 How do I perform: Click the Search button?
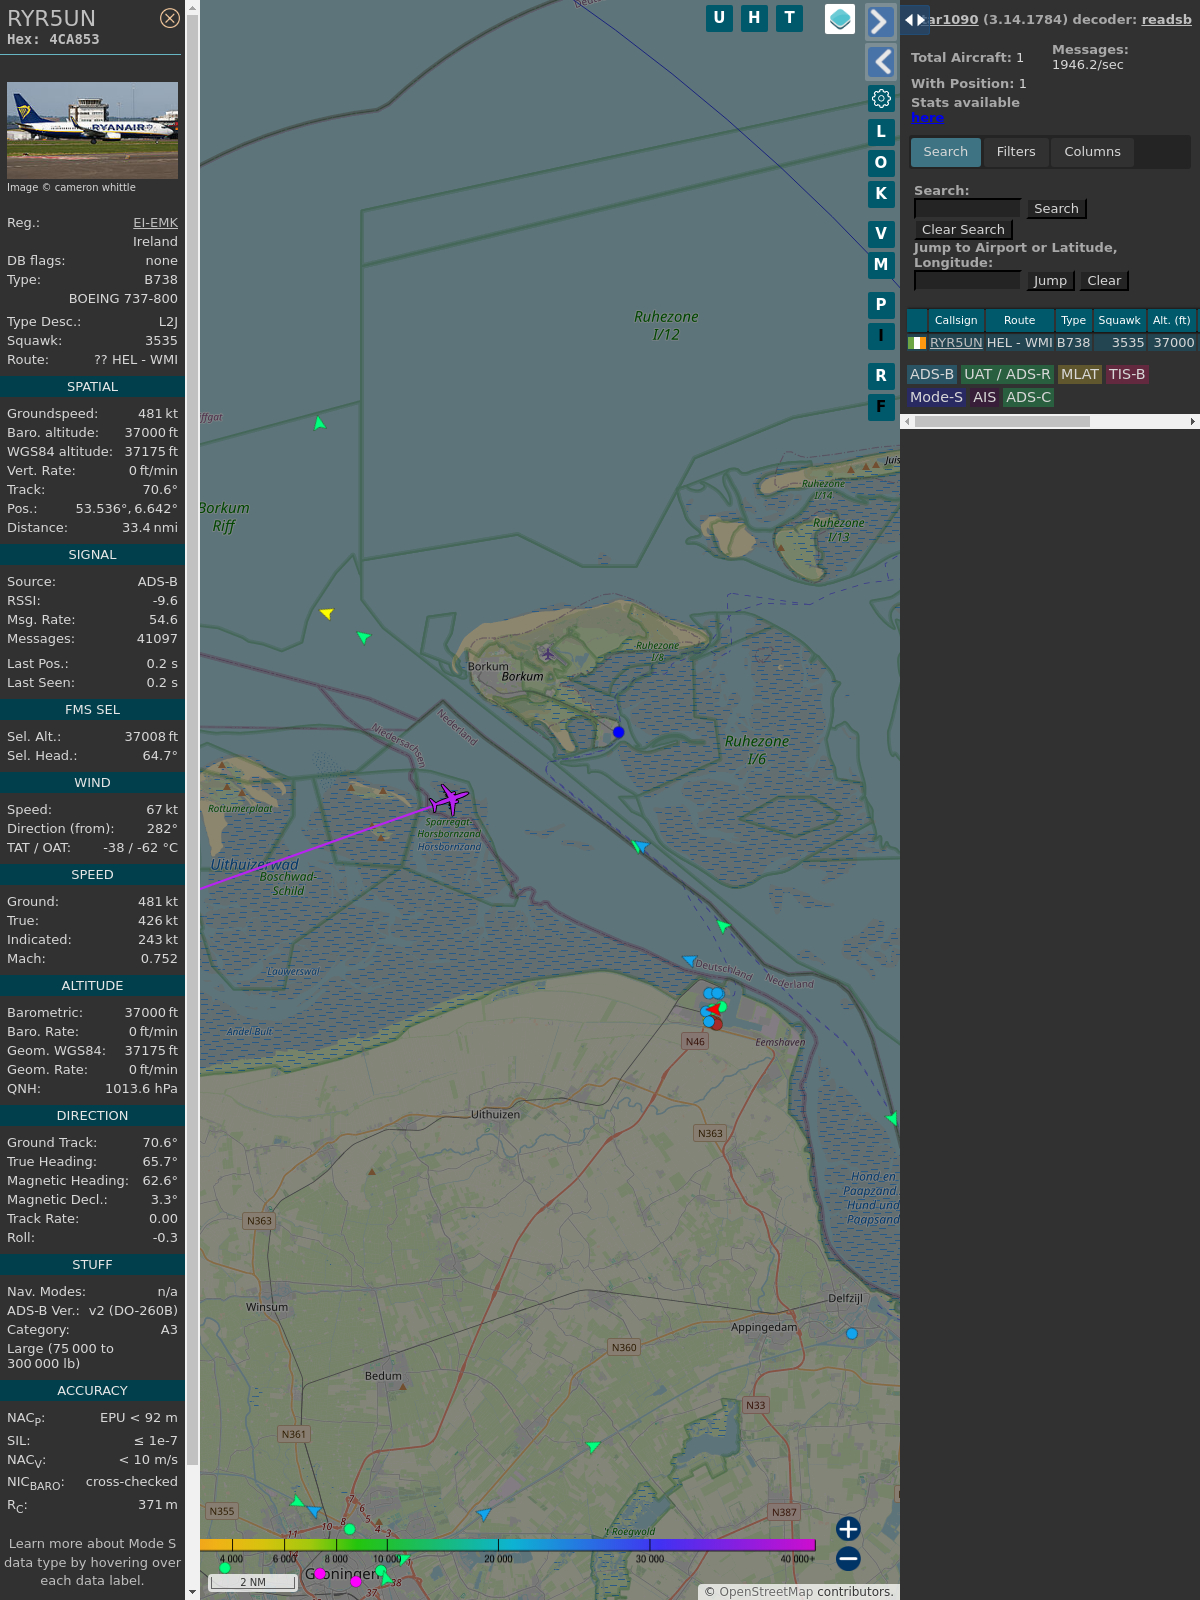pos(1056,208)
